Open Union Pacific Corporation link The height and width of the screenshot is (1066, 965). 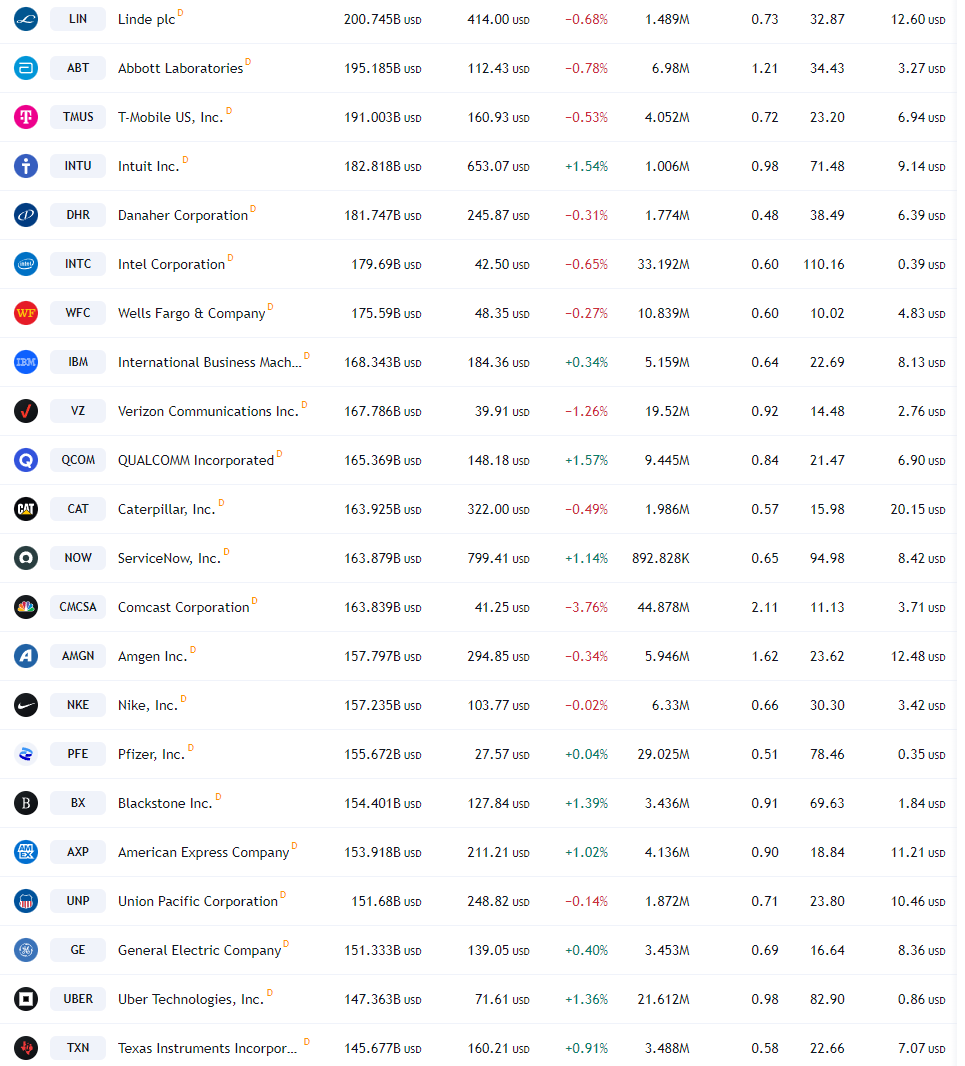coord(198,901)
